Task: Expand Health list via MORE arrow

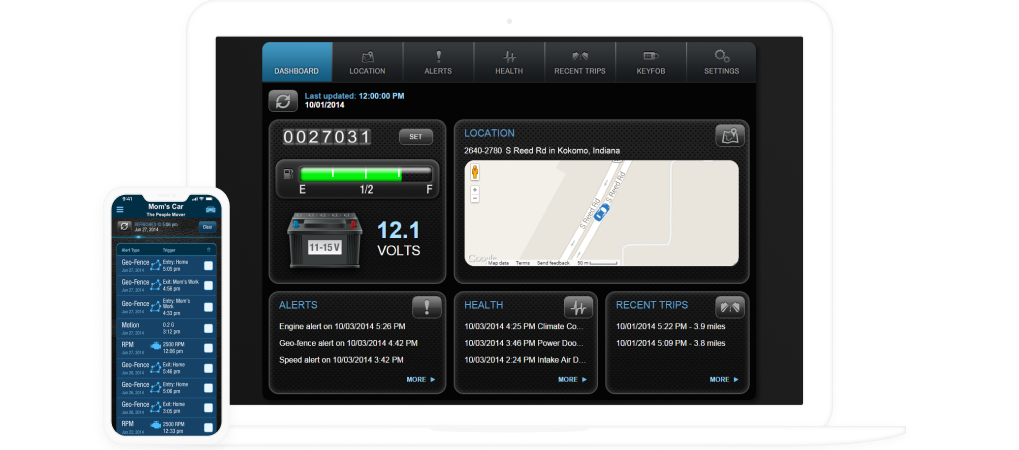Action: (x=572, y=380)
